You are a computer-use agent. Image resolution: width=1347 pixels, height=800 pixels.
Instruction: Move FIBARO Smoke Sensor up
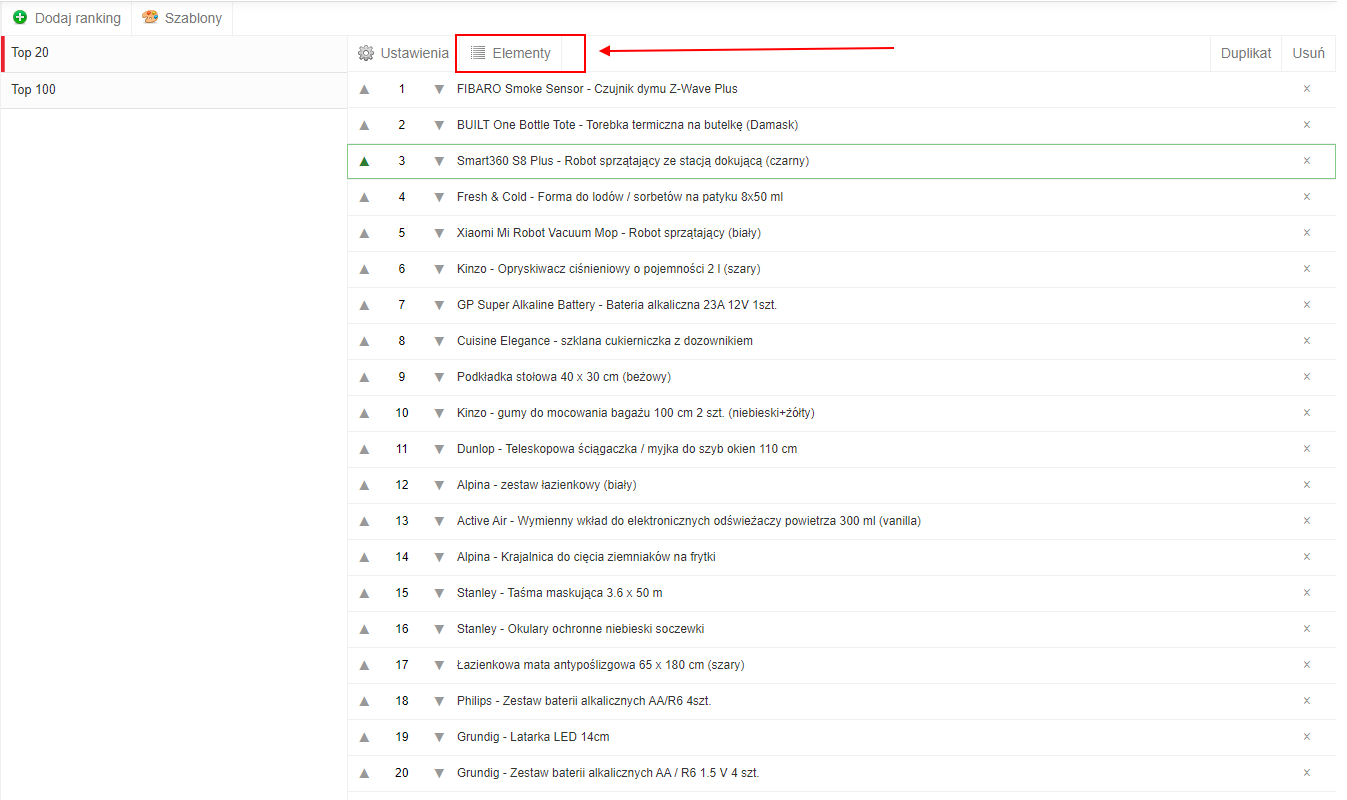tap(364, 89)
